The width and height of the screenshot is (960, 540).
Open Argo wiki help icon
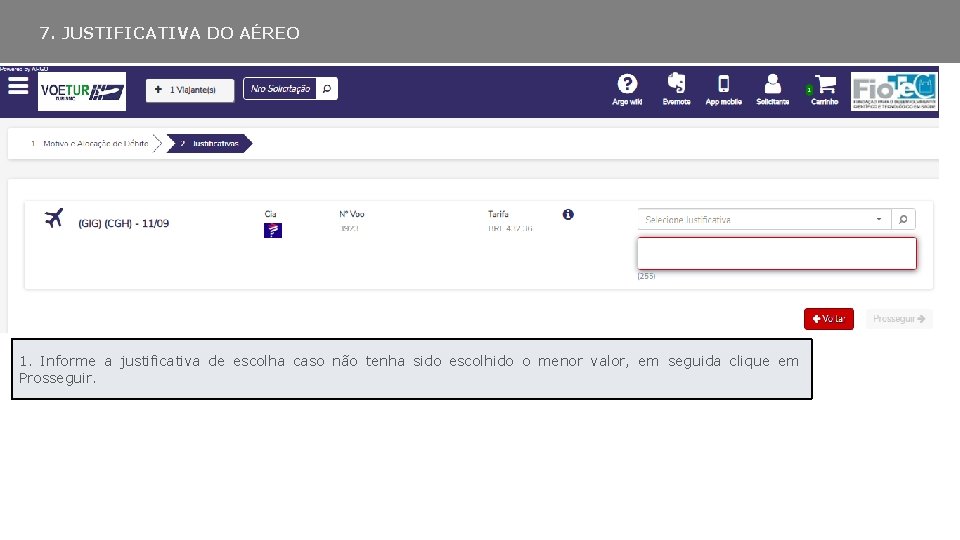click(627, 89)
